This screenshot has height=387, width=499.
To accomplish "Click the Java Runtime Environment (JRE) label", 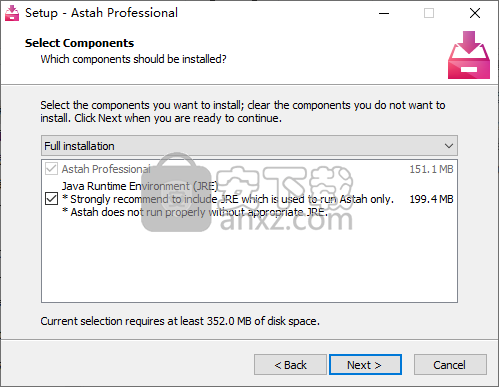I will click(x=140, y=186).
